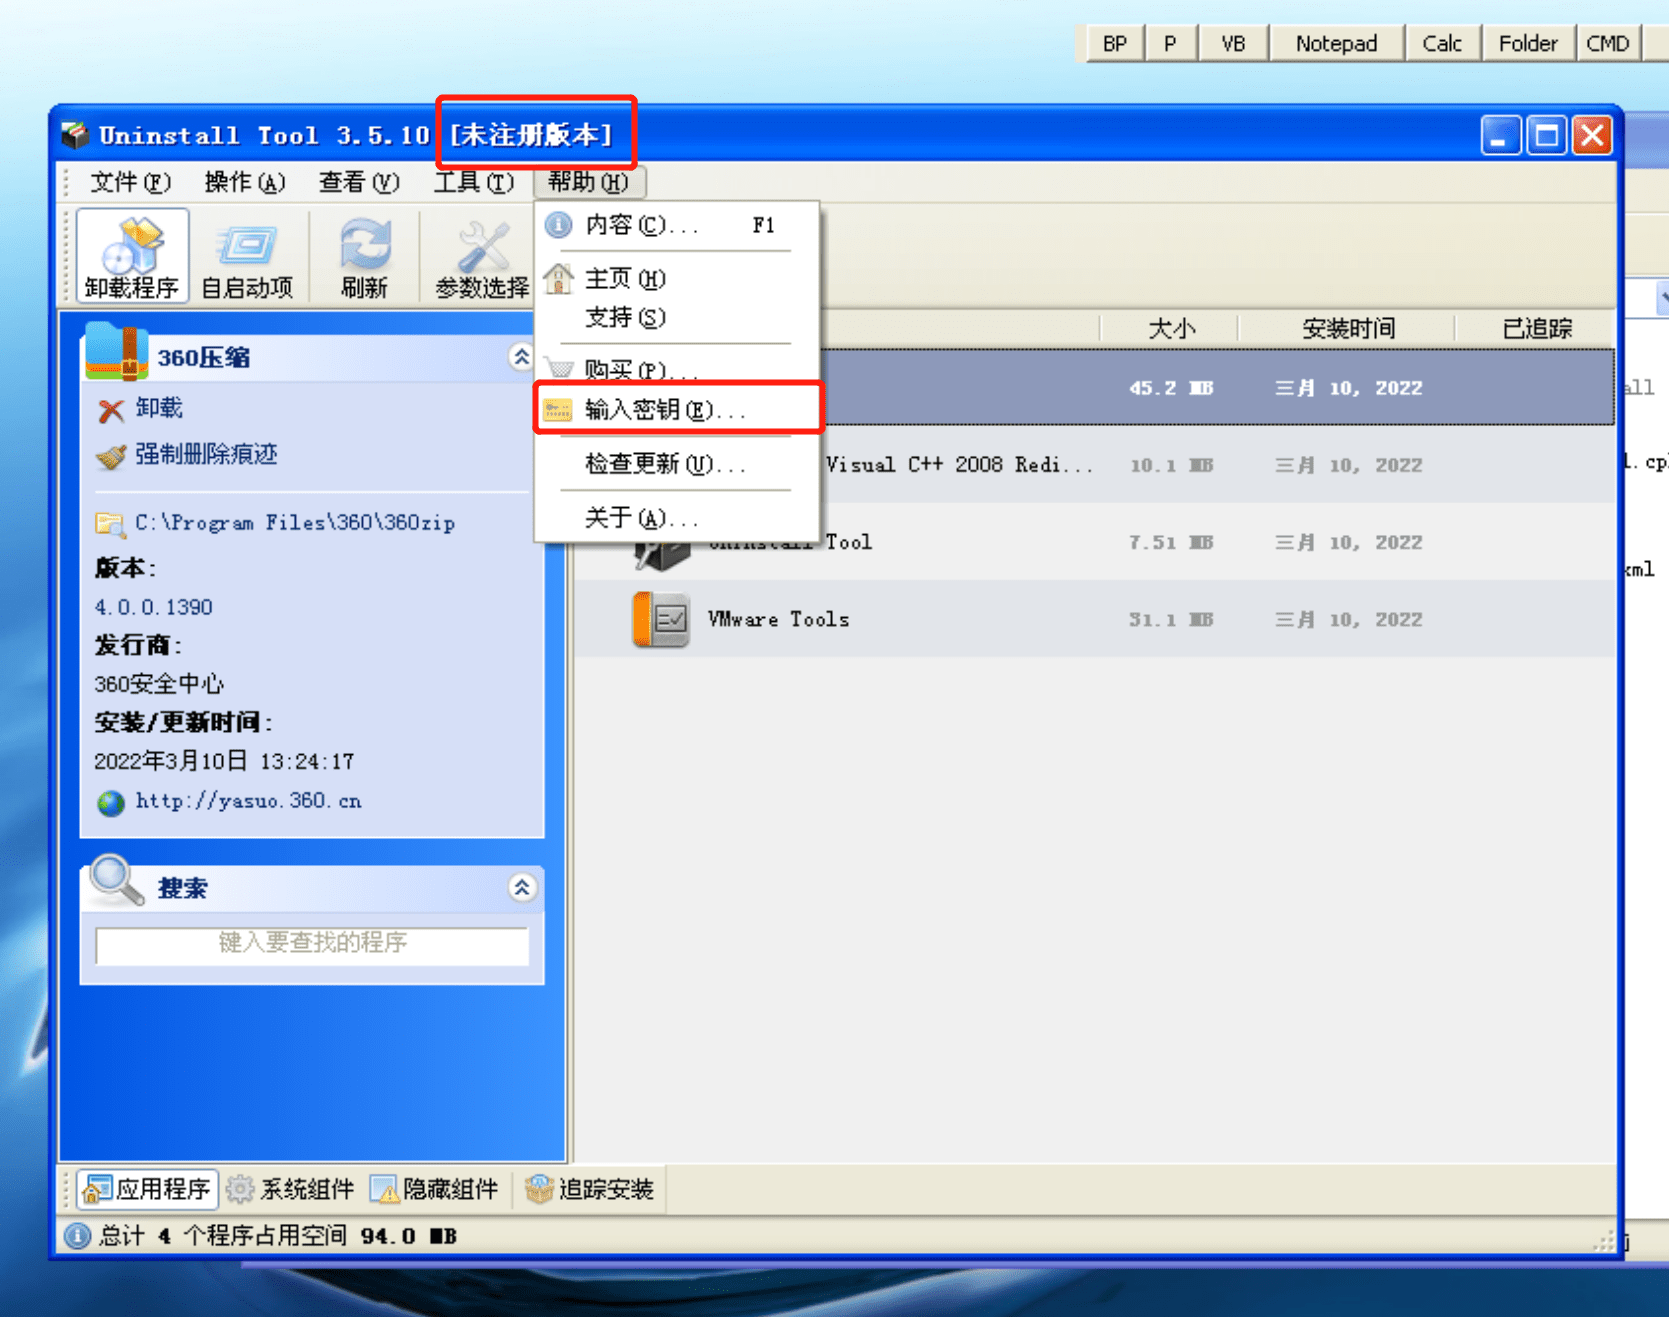The width and height of the screenshot is (1669, 1317).
Task: Click the folder icon beside install path
Action: pos(110,524)
